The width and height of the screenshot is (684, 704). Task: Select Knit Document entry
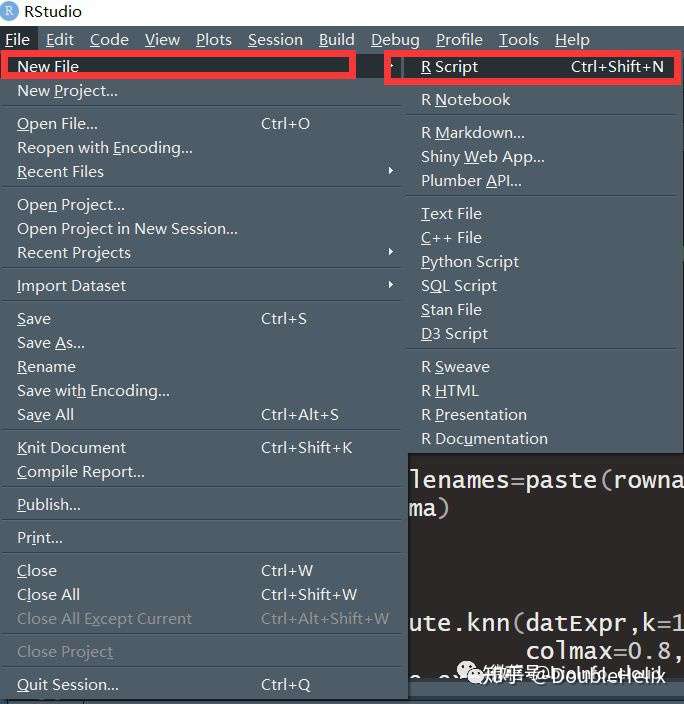pos(202,448)
